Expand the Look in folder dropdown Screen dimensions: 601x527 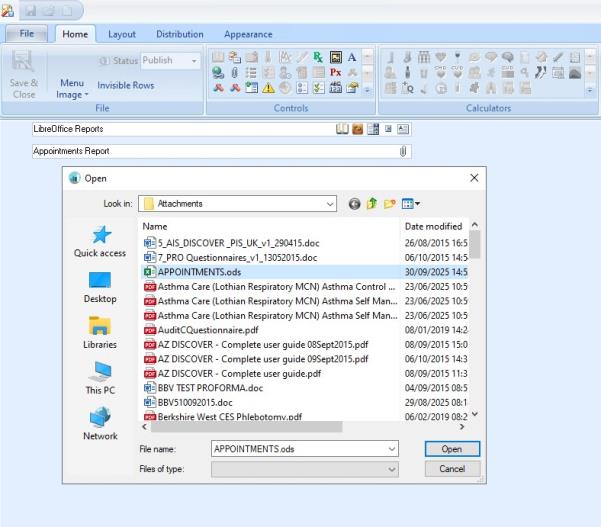[330, 204]
